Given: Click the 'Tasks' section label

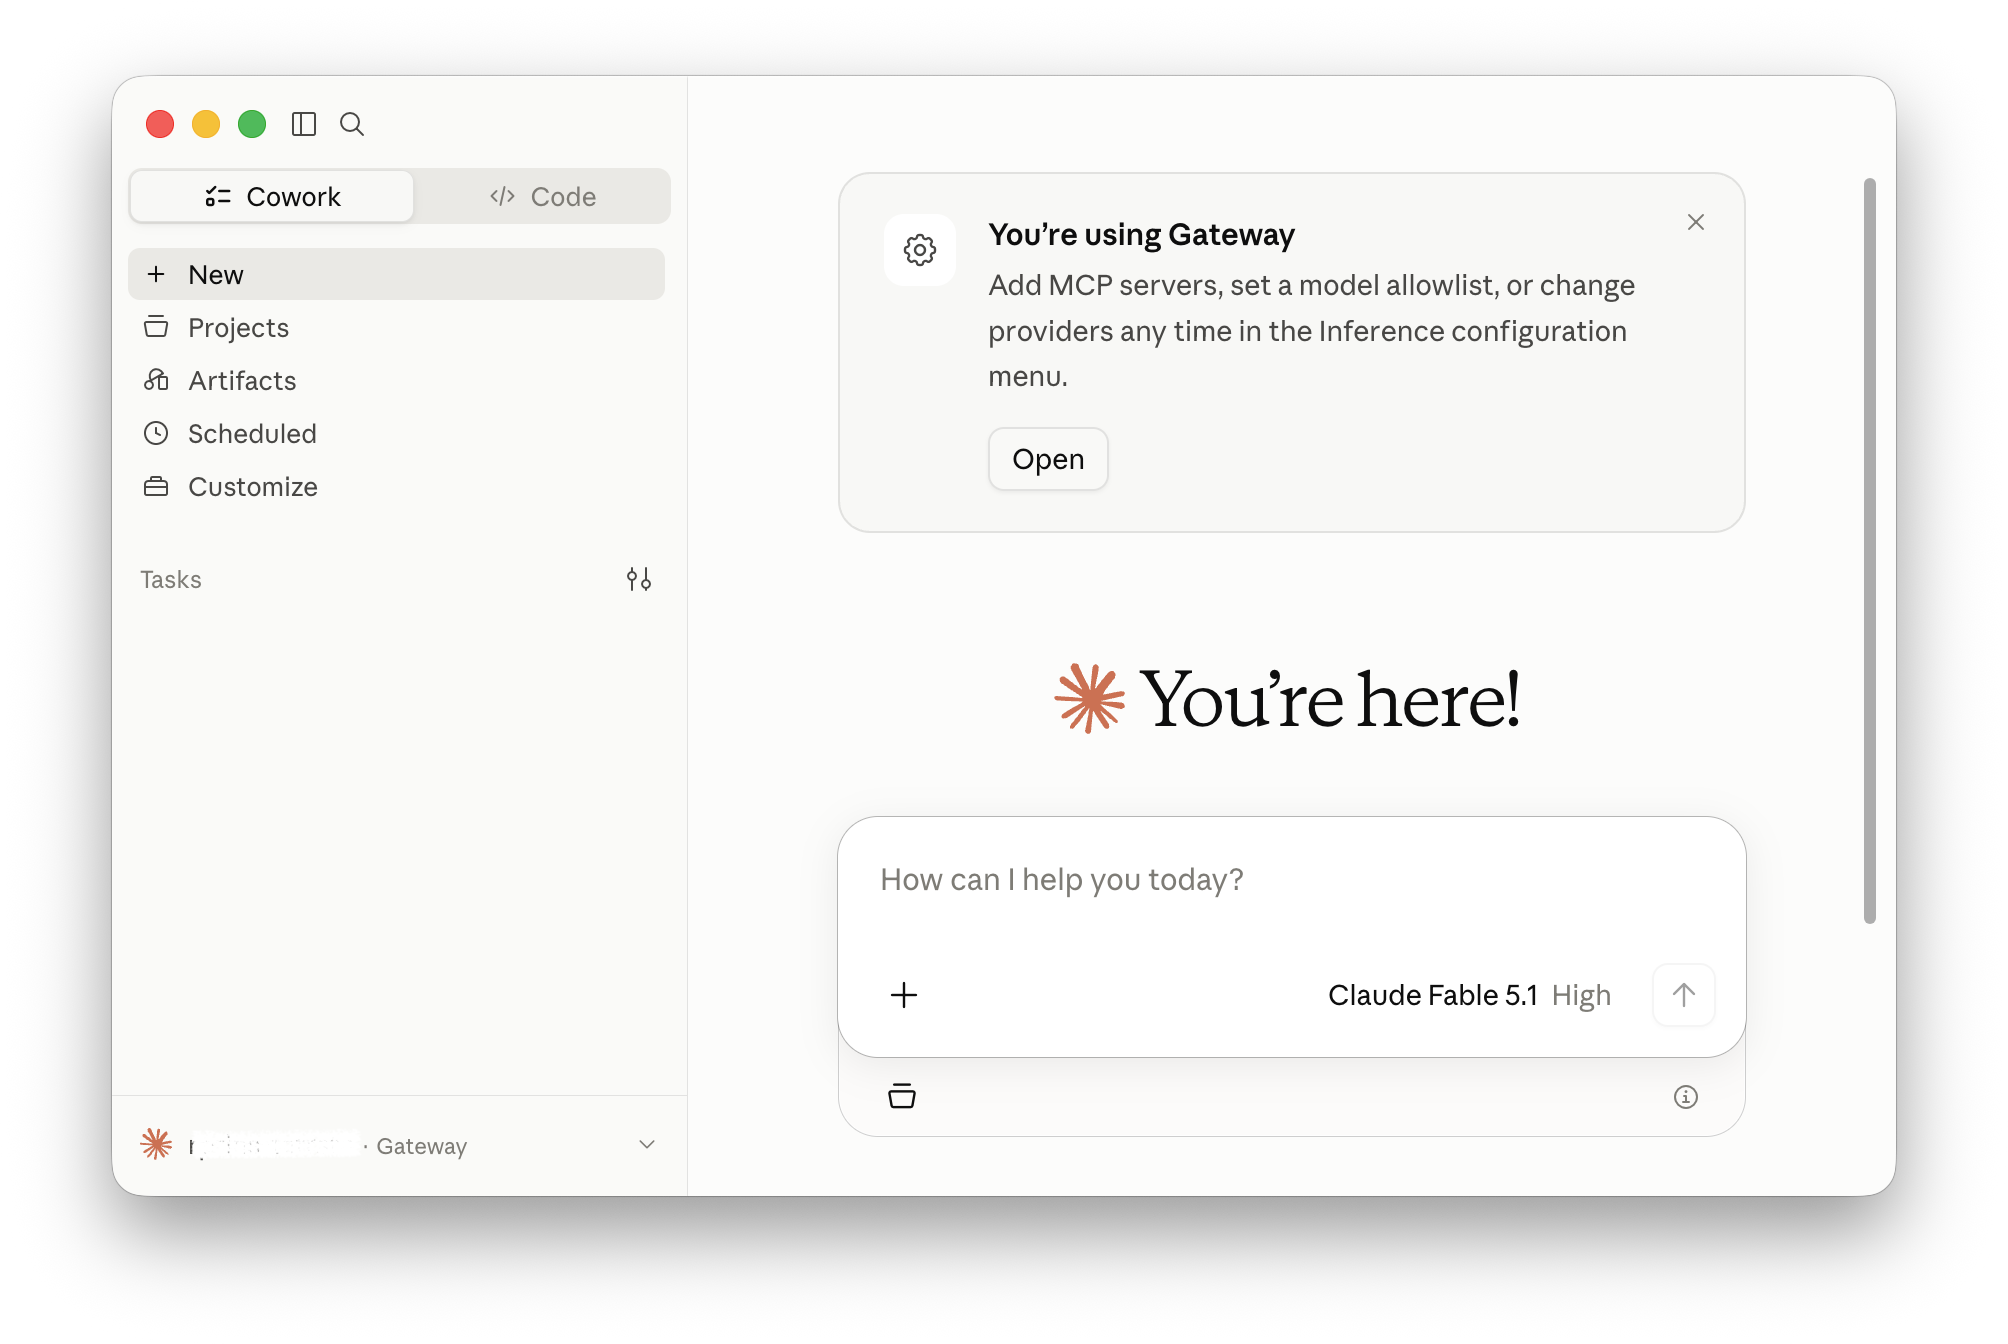Looking at the screenshot, I should pyautogui.click(x=171, y=580).
